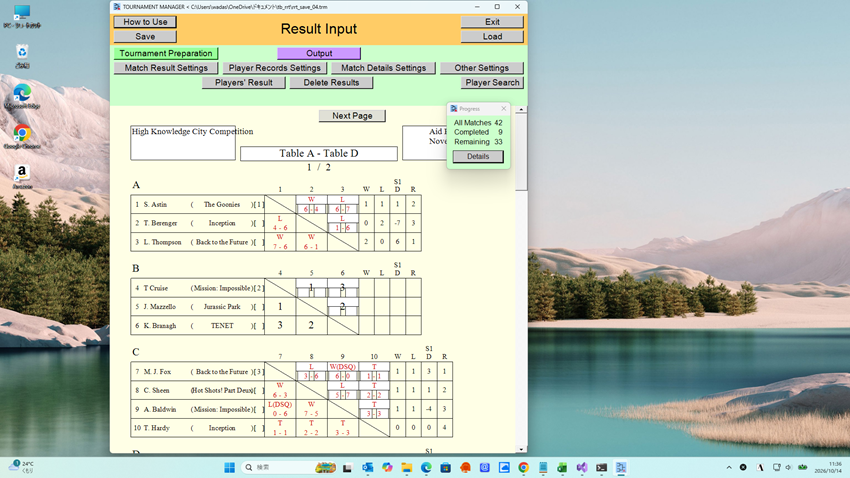
Task: Open Google Chrome from the taskbar
Action: pos(523,467)
